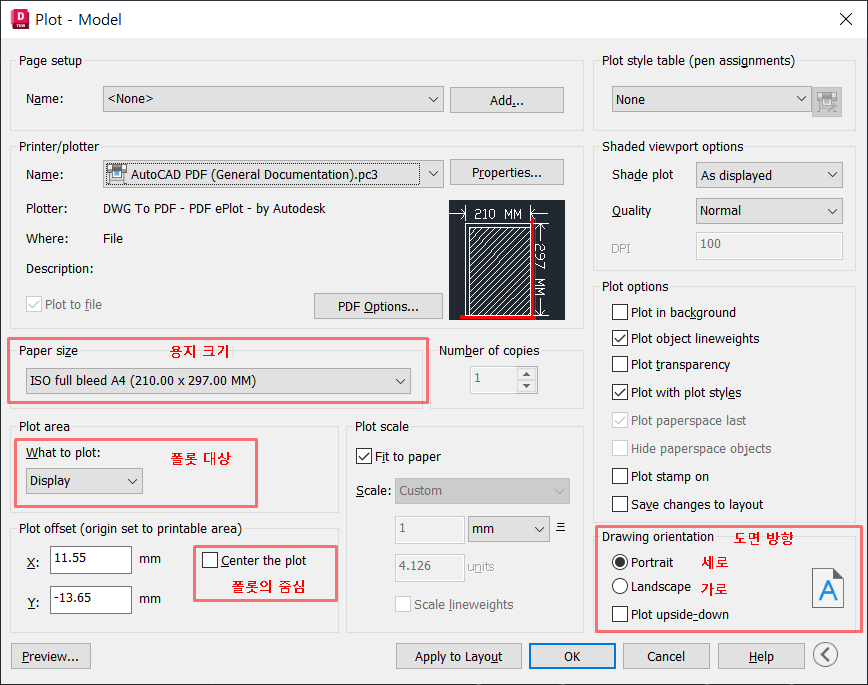Collapse dialog with the round arrow icon
Image resolution: width=868 pixels, height=685 pixels.
click(x=825, y=655)
